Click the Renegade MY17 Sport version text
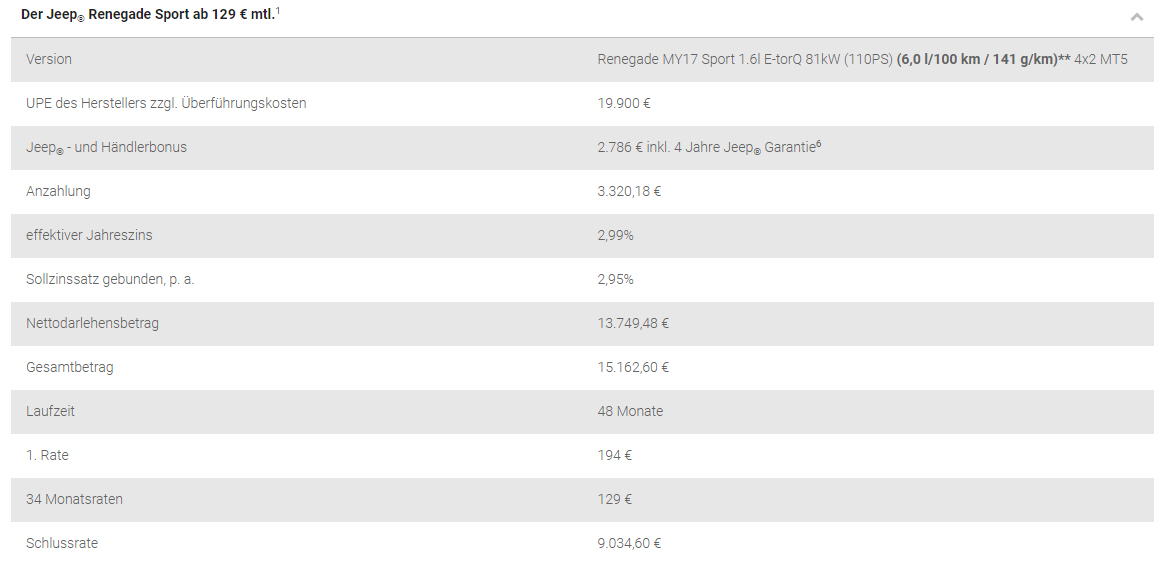Image resolution: width=1158 pixels, height=564 pixels. (863, 59)
